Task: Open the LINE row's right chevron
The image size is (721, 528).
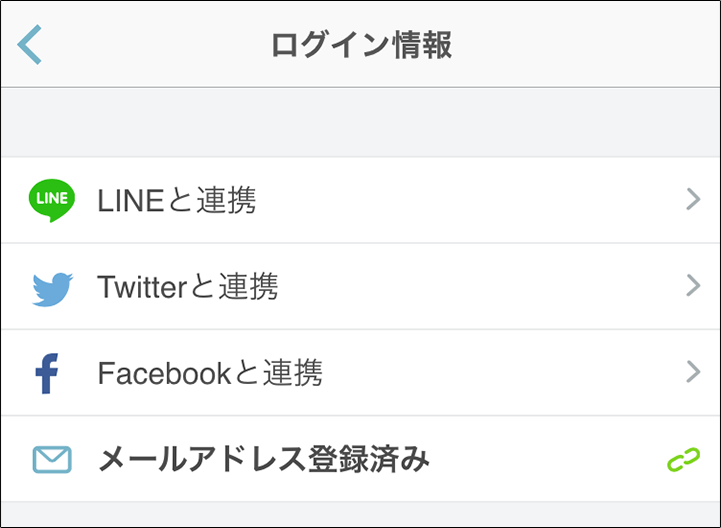Action: (693, 200)
